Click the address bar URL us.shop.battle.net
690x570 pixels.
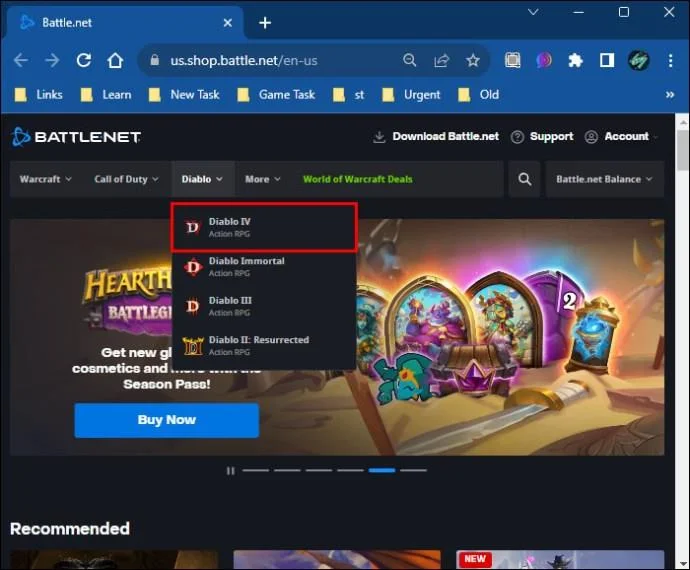[x=244, y=60]
